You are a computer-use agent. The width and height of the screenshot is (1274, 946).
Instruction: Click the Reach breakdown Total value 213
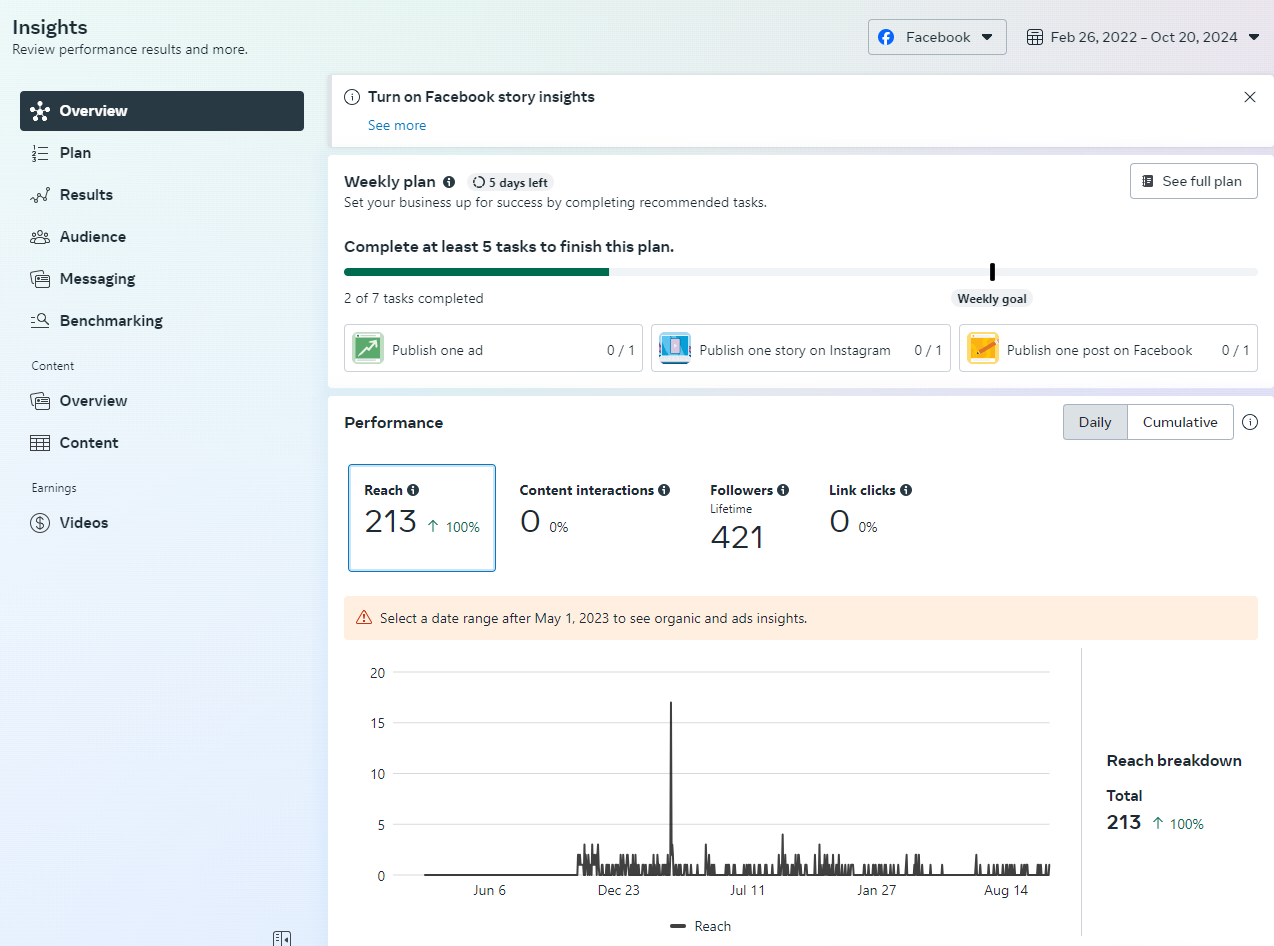point(1124,823)
